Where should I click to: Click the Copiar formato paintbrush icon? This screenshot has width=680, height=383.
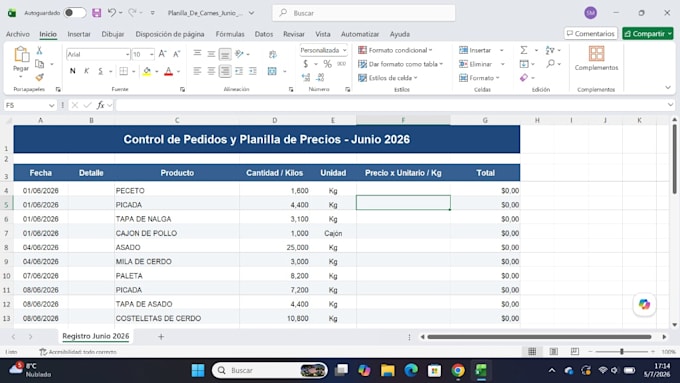point(39,77)
